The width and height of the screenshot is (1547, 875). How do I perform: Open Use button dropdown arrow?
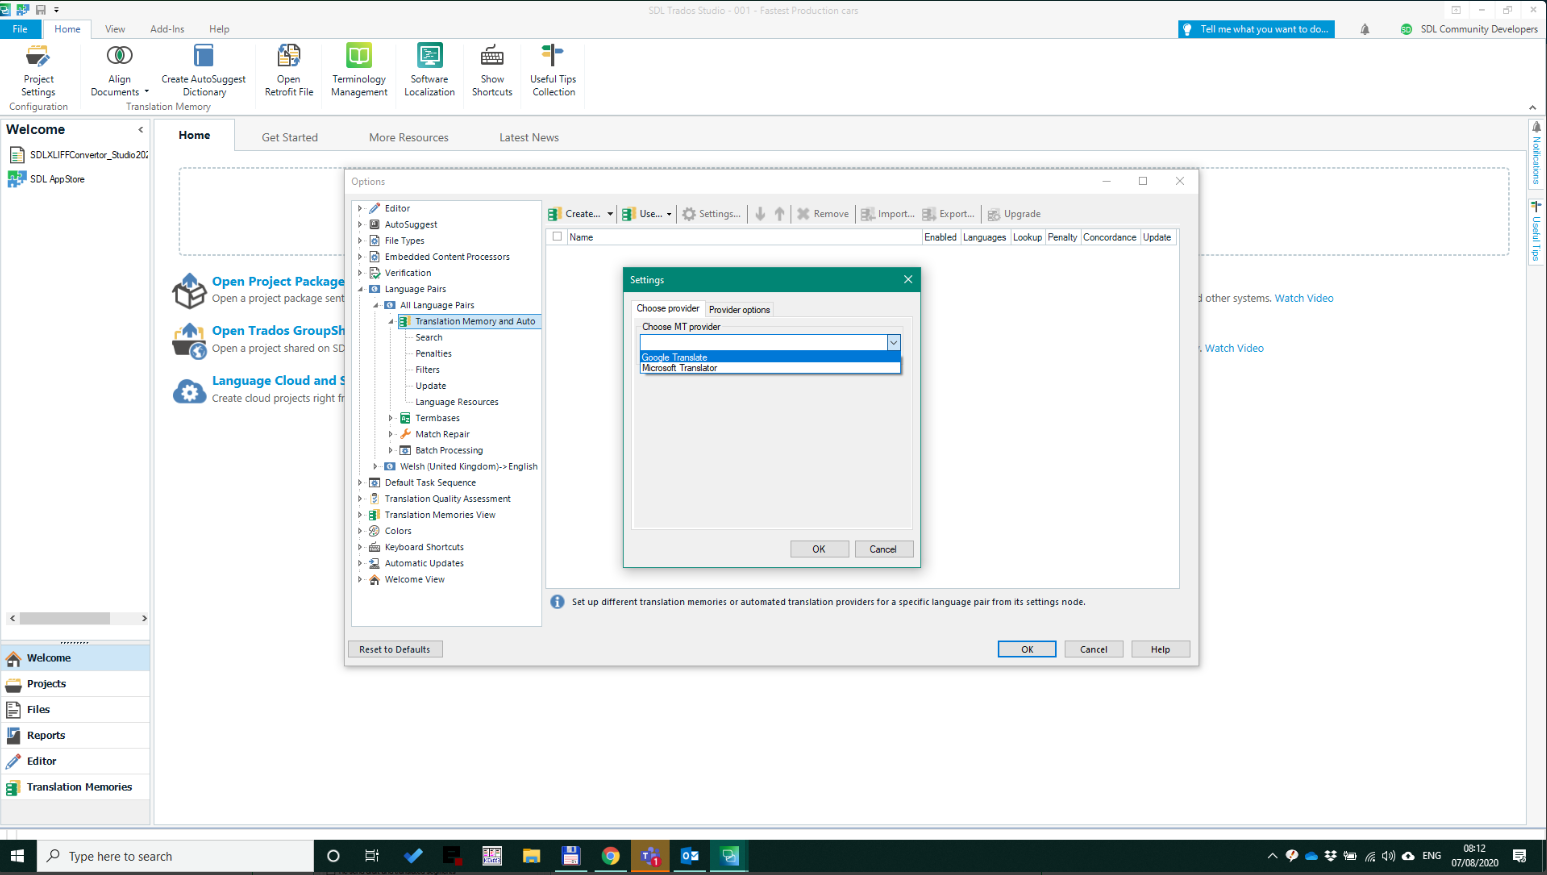669,214
